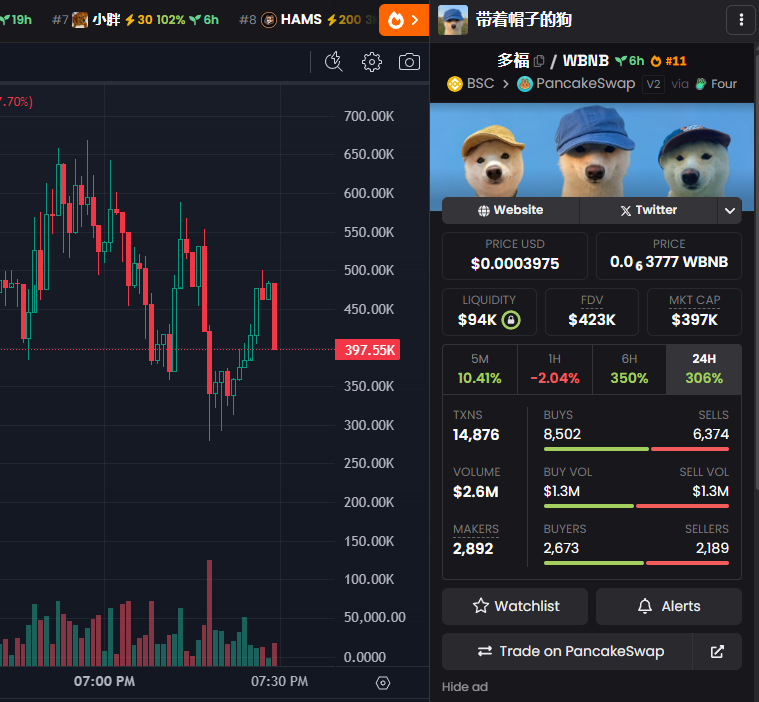Click the TXNS count 14,876
Image resolution: width=759 pixels, height=702 pixels.
[476, 435]
